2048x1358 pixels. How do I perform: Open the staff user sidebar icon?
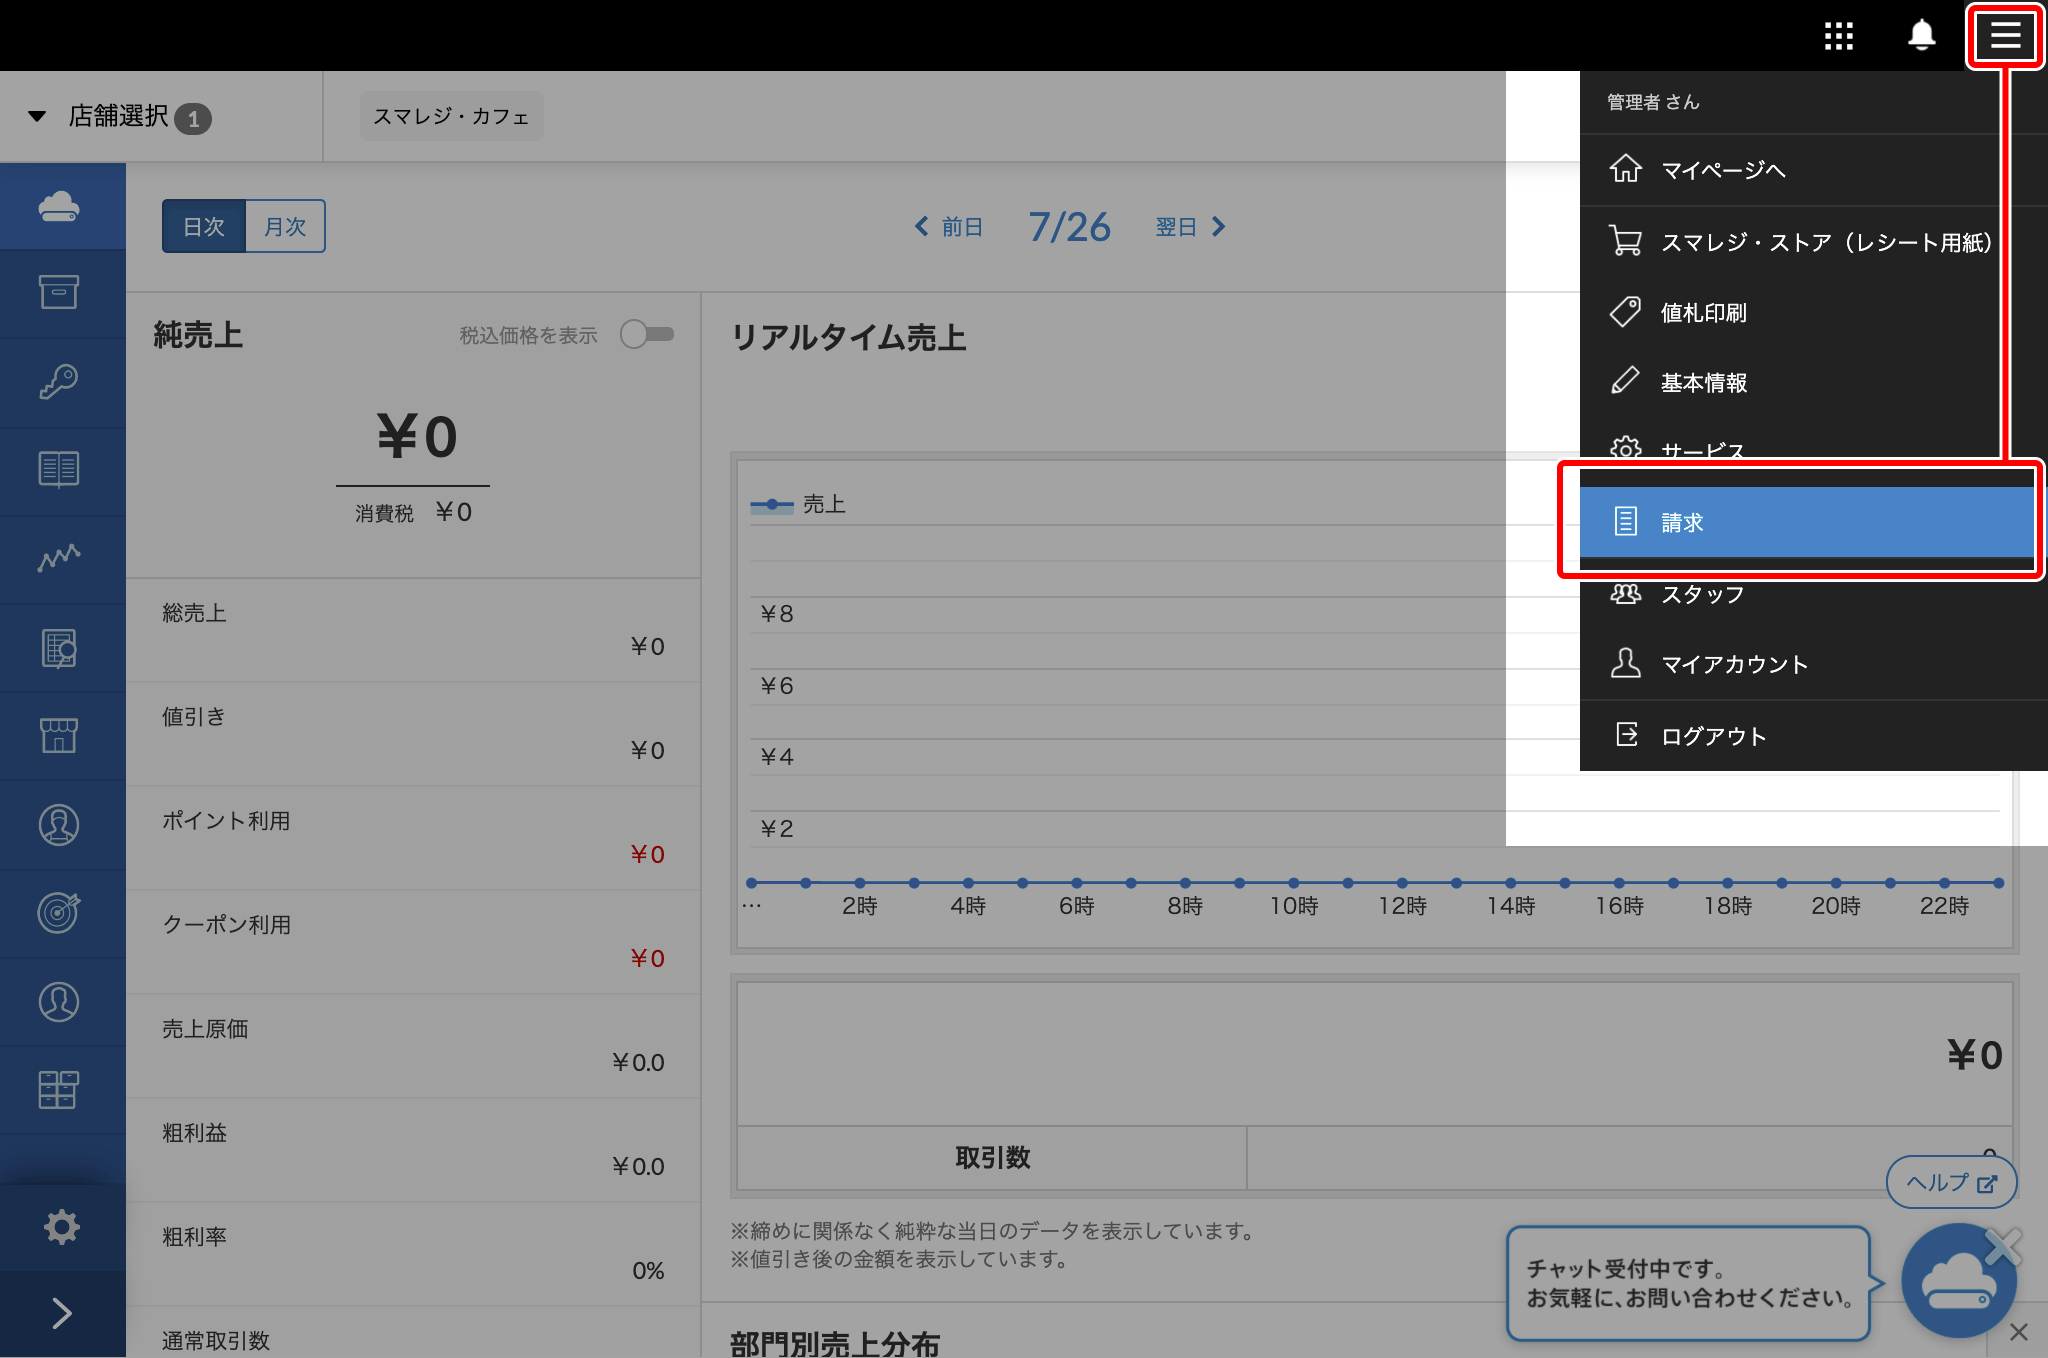pos(59,1001)
